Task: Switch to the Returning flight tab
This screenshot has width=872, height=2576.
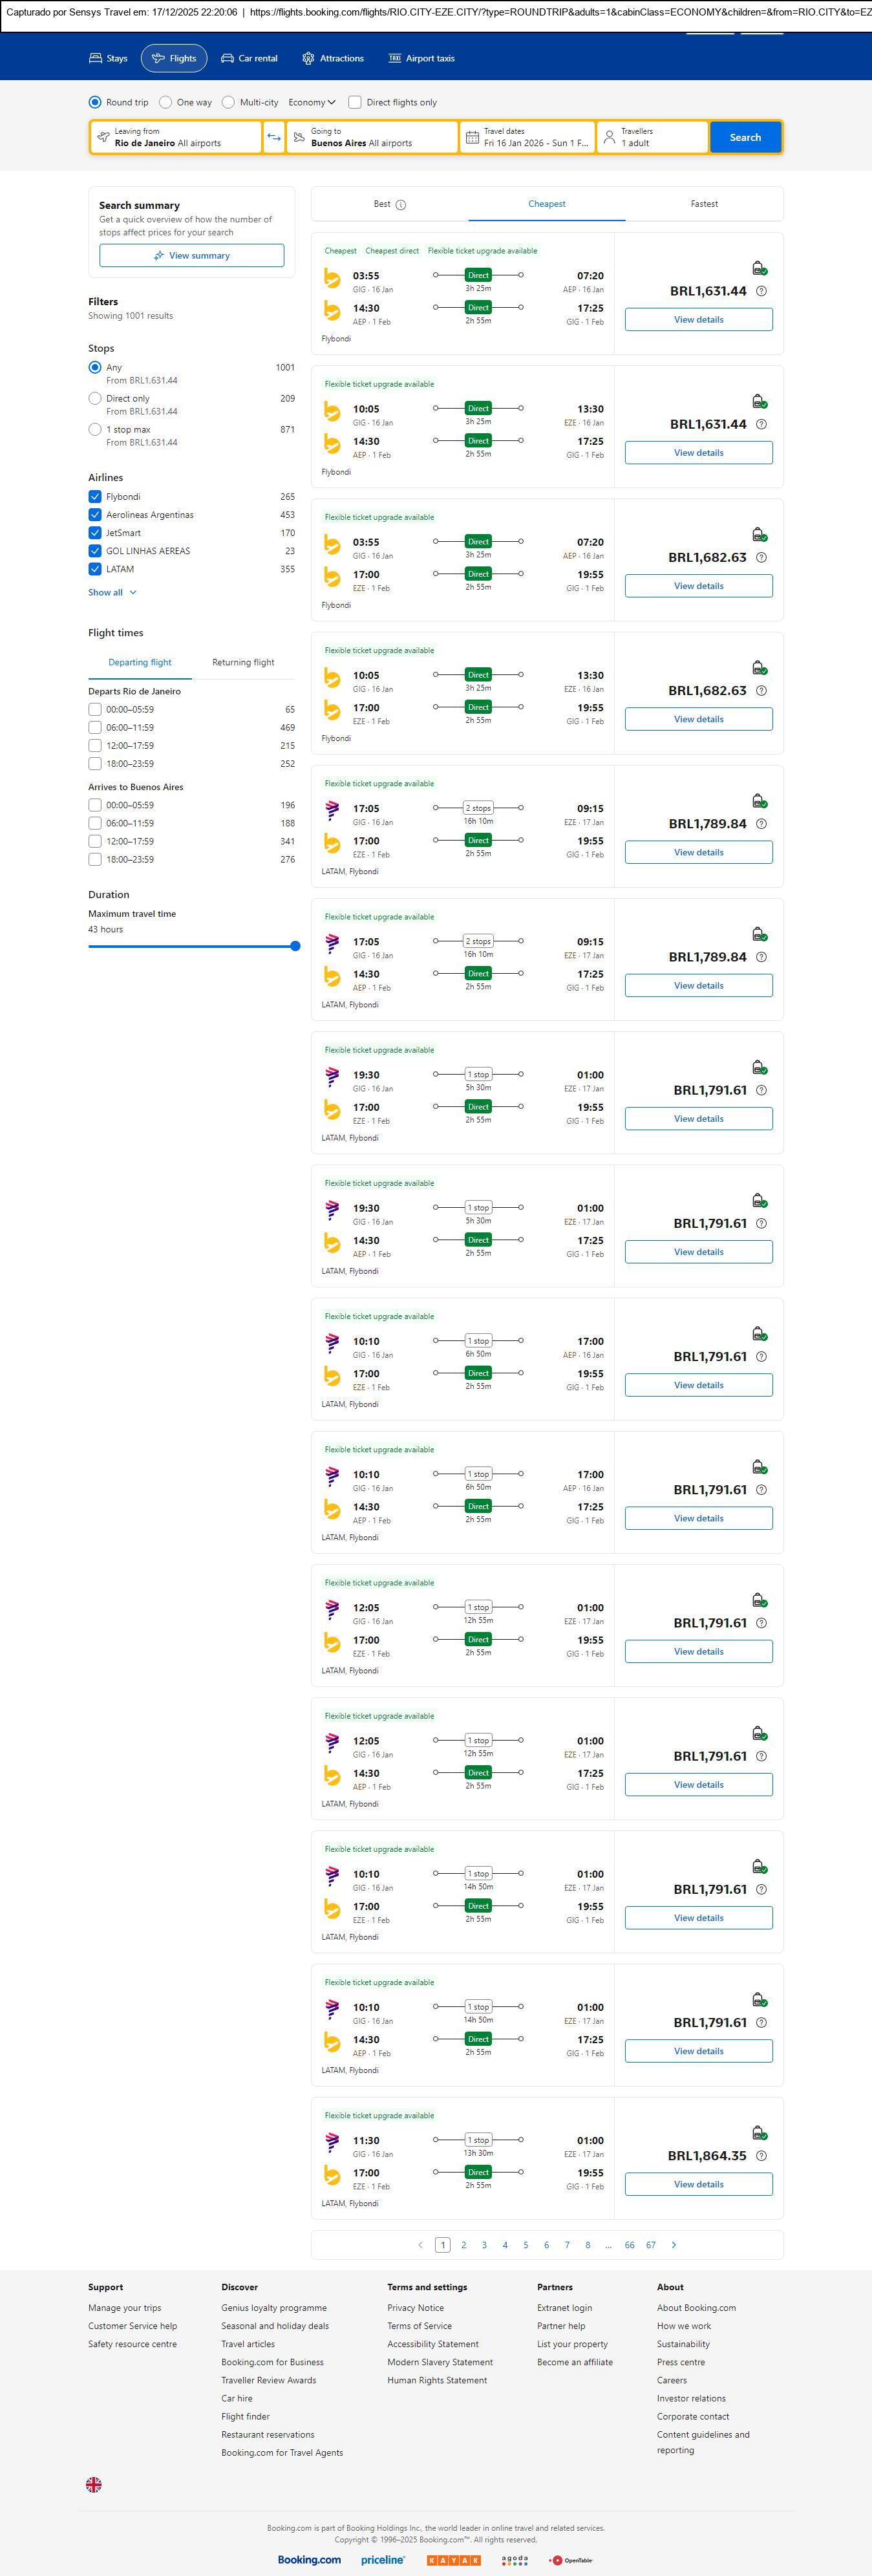Action: pyautogui.click(x=243, y=662)
